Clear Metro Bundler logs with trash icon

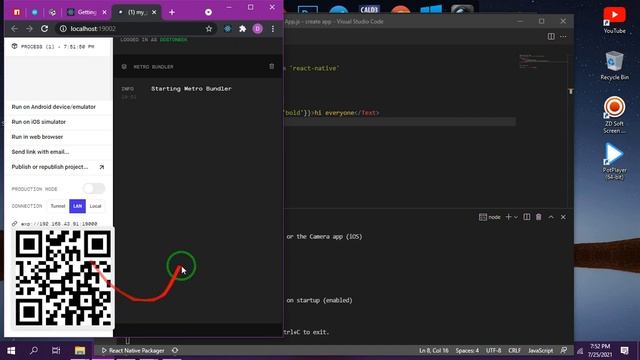pyautogui.click(x=271, y=66)
